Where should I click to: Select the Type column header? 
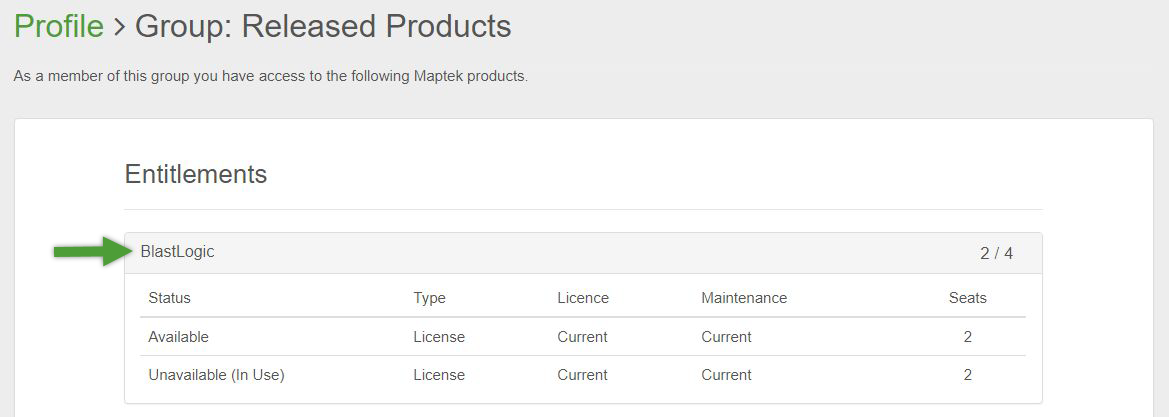click(x=429, y=298)
